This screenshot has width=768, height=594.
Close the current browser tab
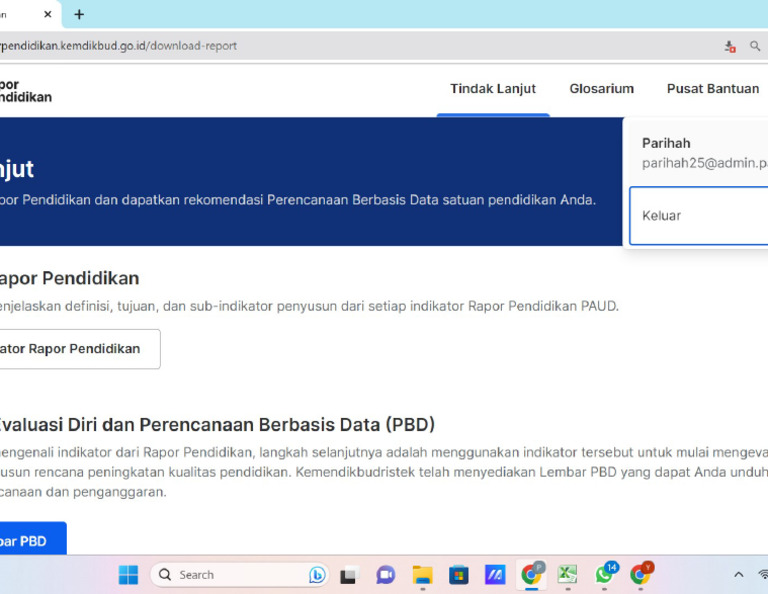tap(48, 15)
